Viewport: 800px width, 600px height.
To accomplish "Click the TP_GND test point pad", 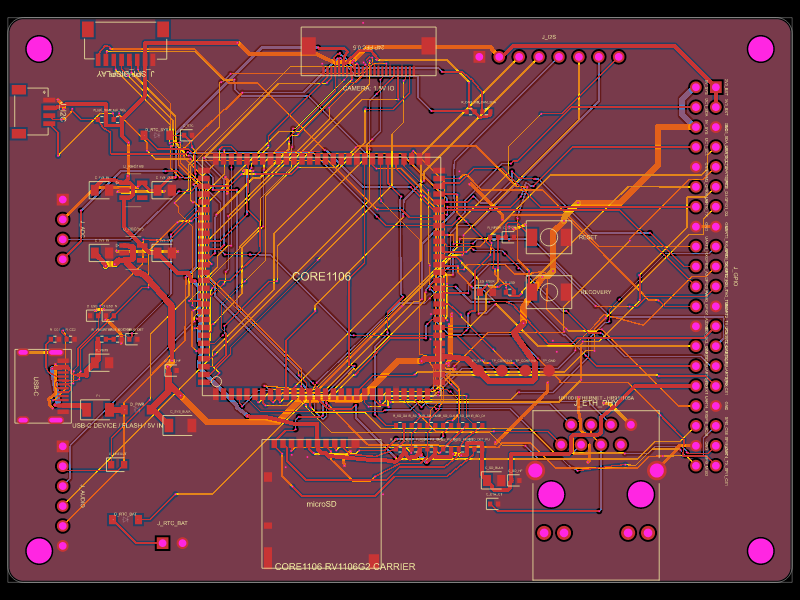I will click(548, 370).
